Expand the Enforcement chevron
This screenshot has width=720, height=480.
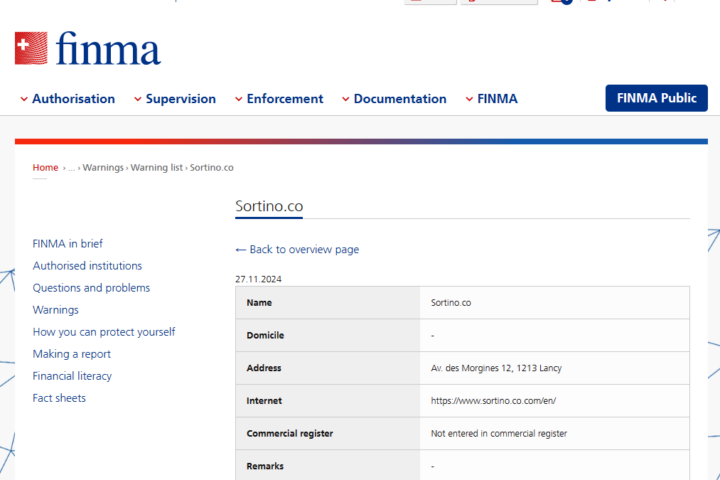click(238, 99)
